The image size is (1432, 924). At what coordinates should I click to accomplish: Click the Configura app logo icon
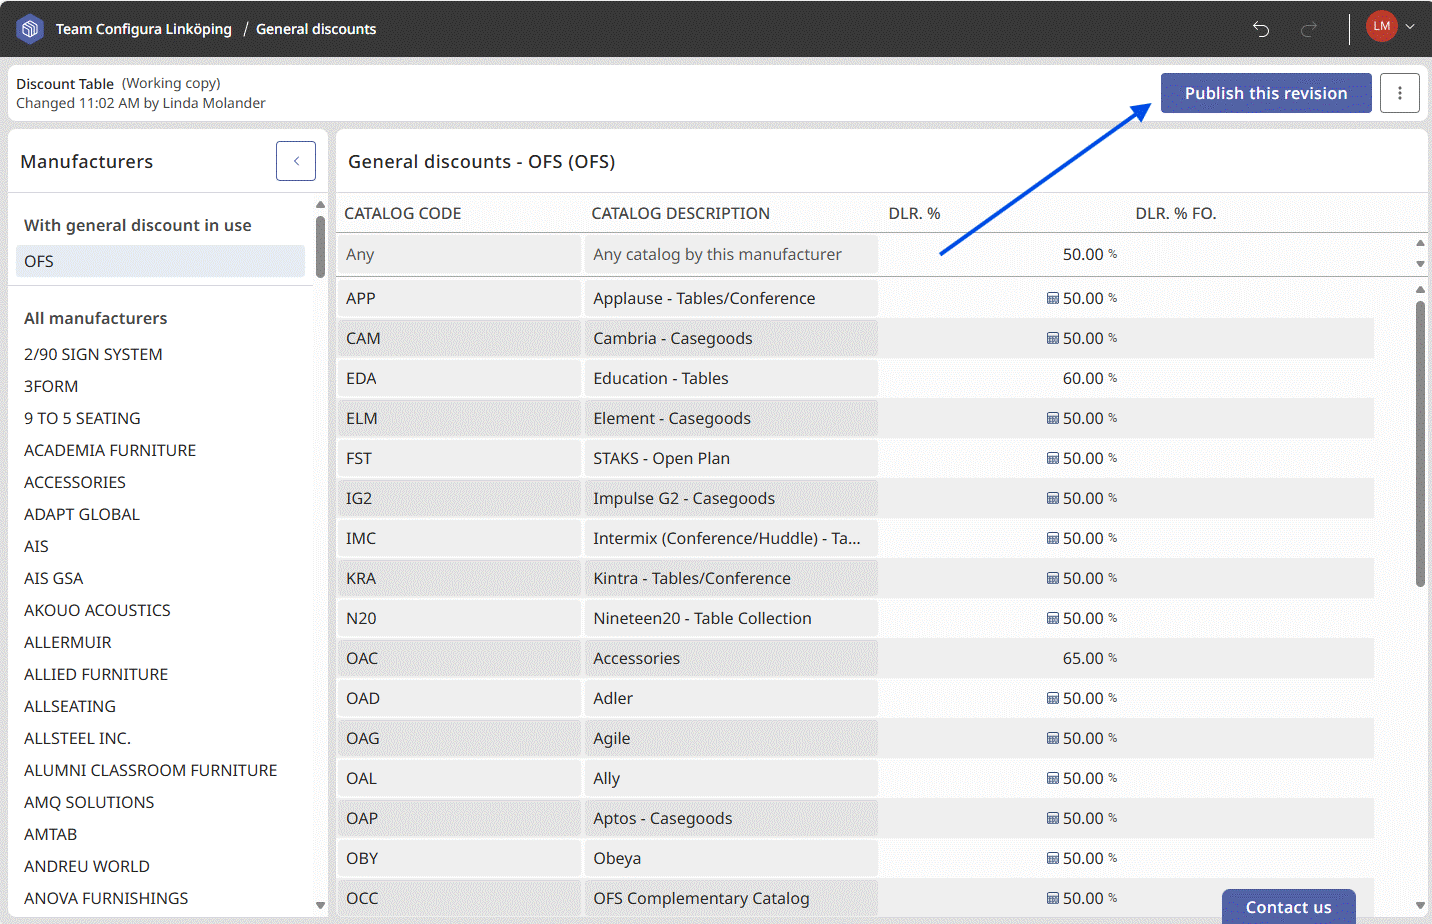(30, 29)
